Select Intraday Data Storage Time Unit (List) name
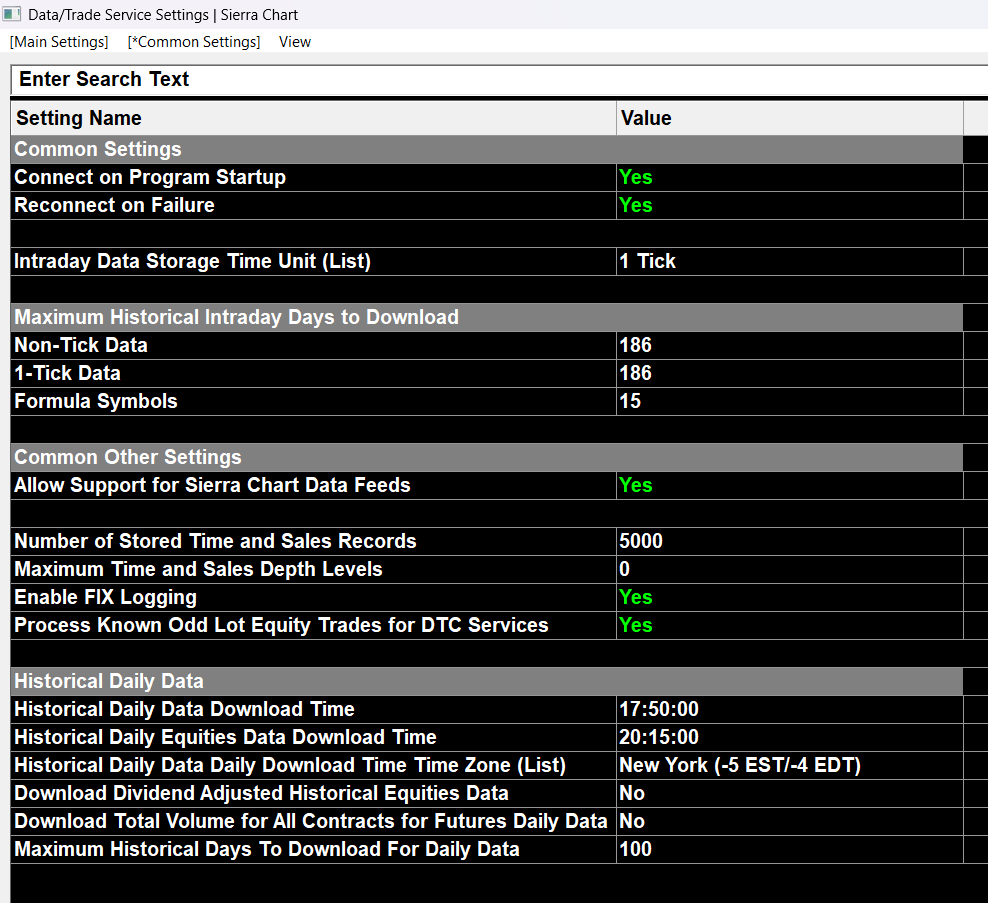 coord(314,262)
